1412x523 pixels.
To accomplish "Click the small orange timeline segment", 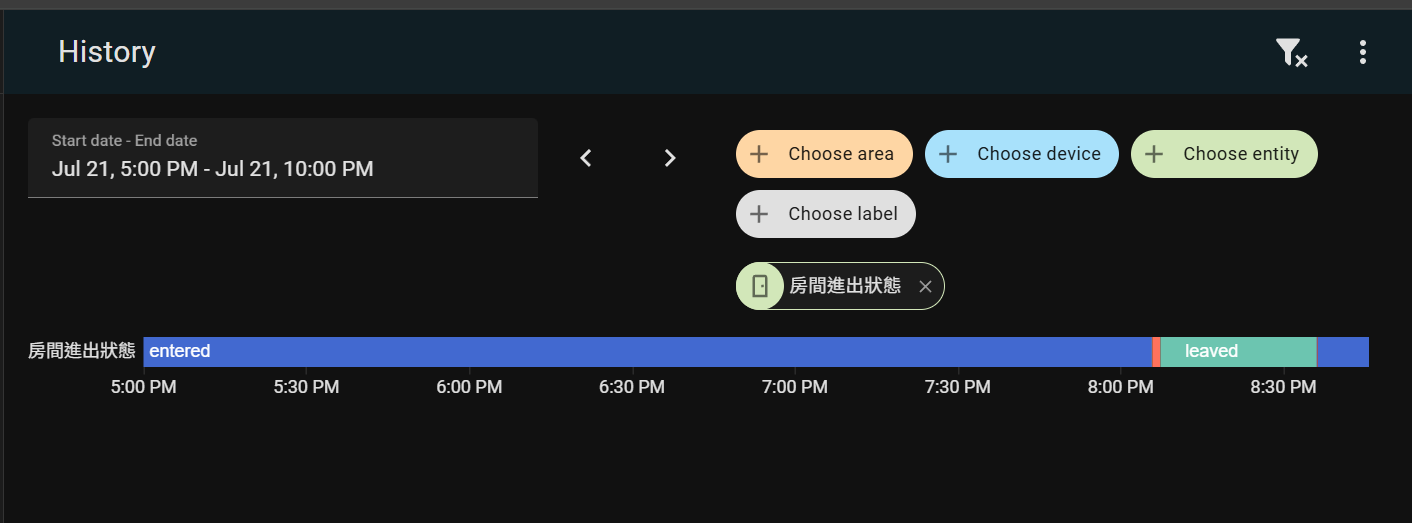I will [1156, 352].
